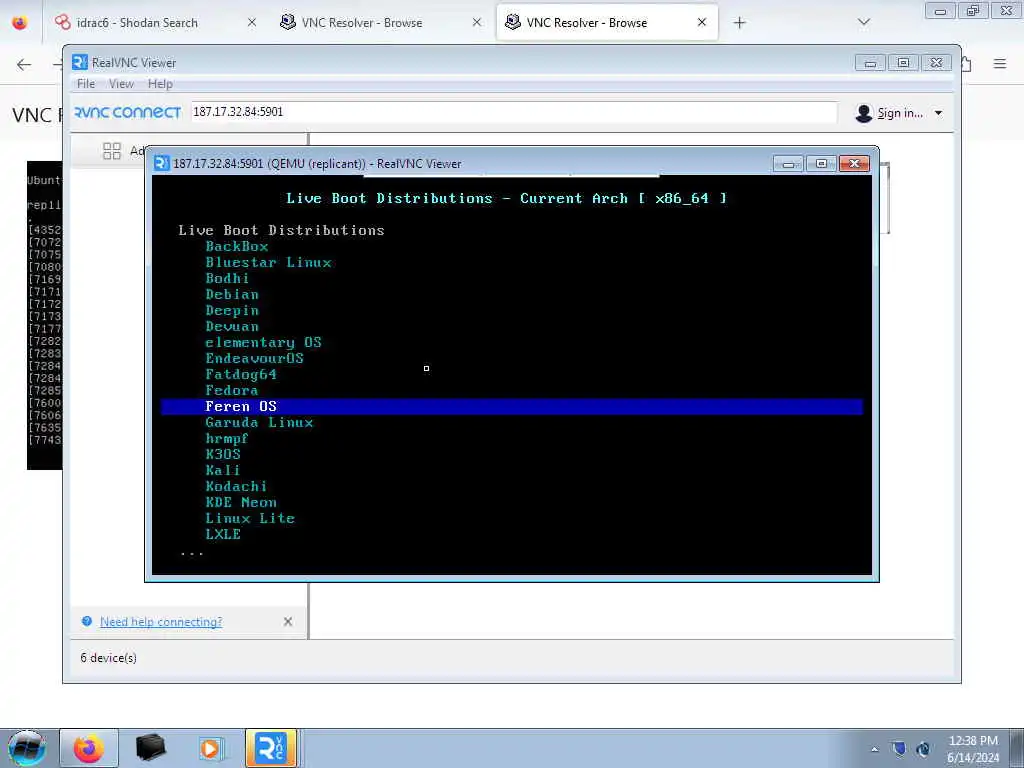Open the media player taskbar icon
The width and height of the screenshot is (1024, 768).
211,748
